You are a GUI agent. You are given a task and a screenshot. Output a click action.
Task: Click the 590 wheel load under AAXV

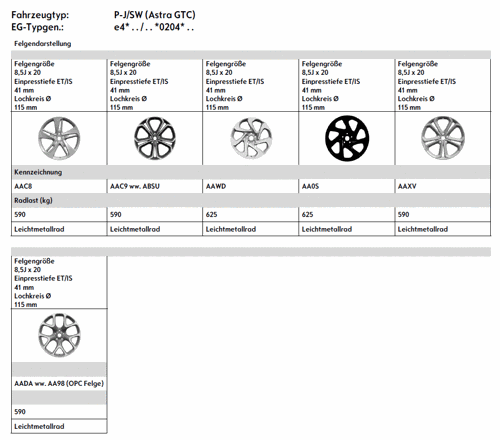point(403,215)
